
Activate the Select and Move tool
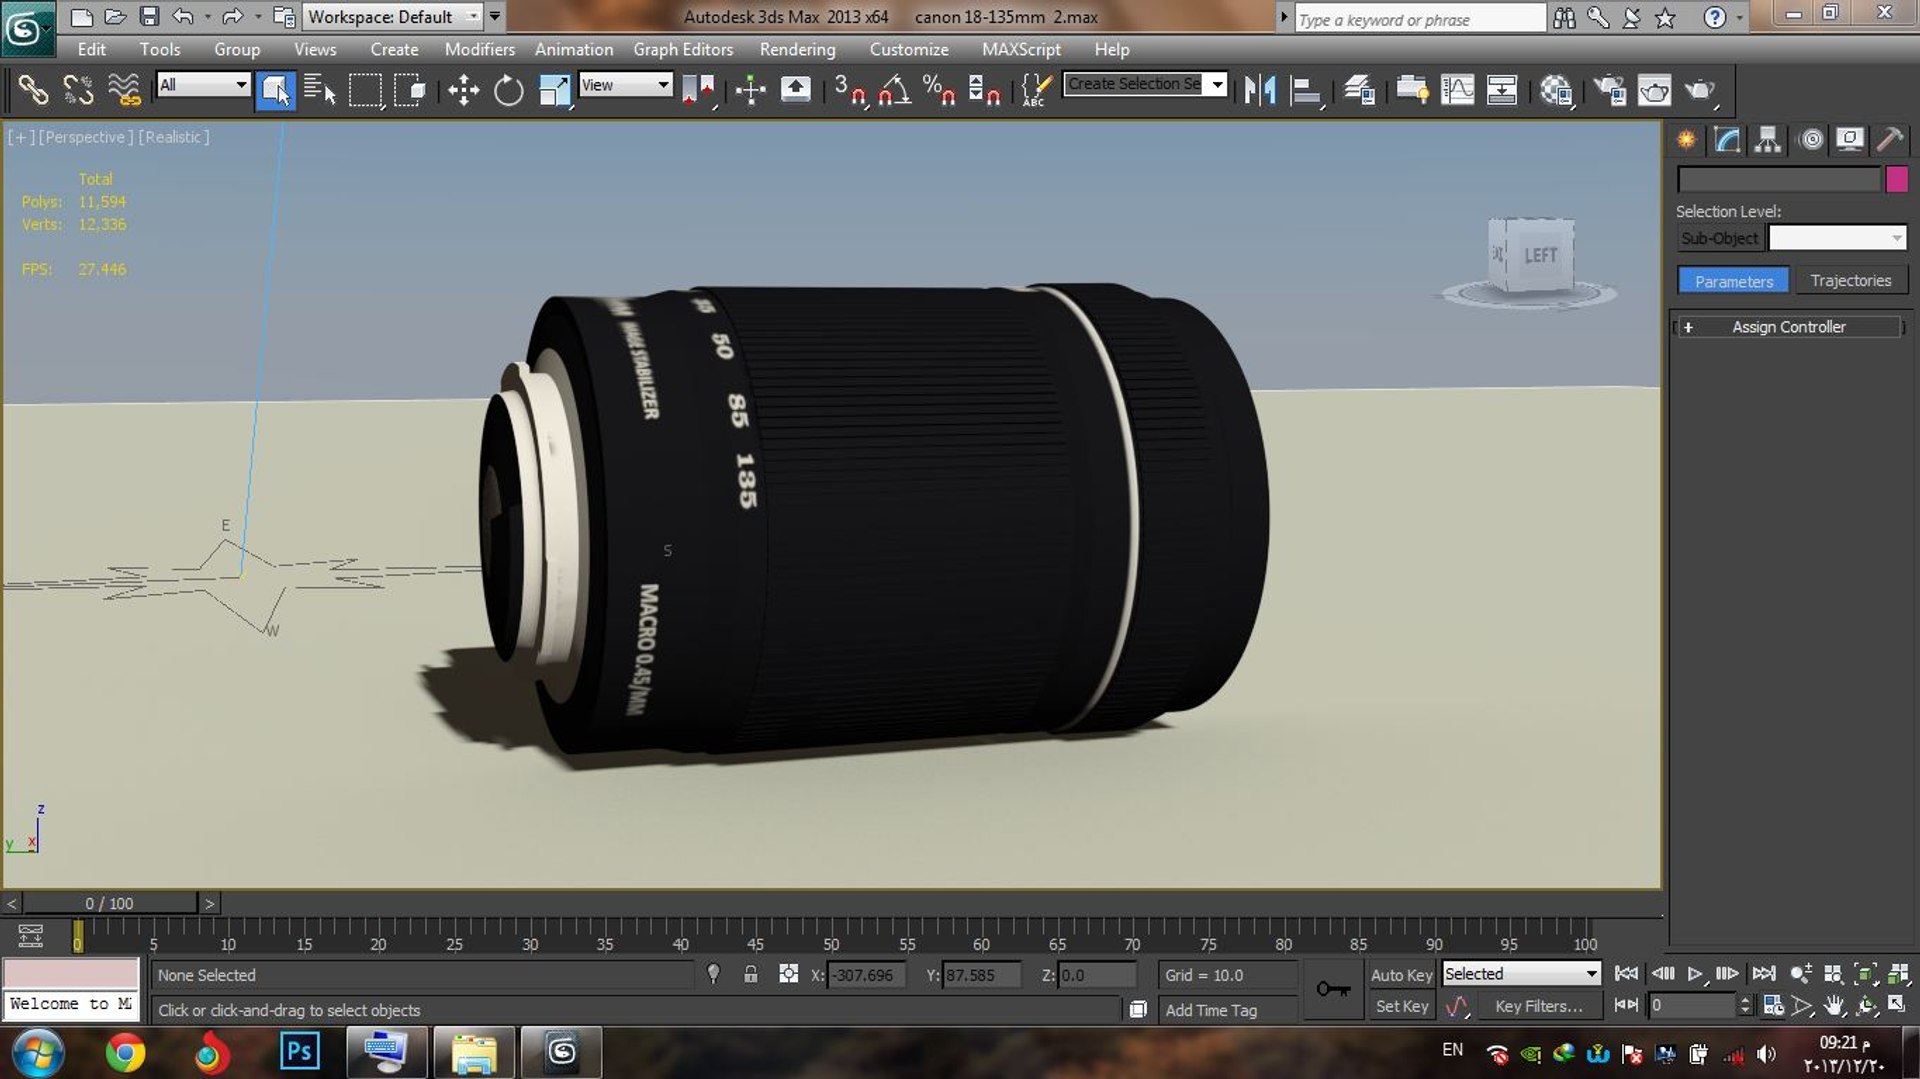463,90
